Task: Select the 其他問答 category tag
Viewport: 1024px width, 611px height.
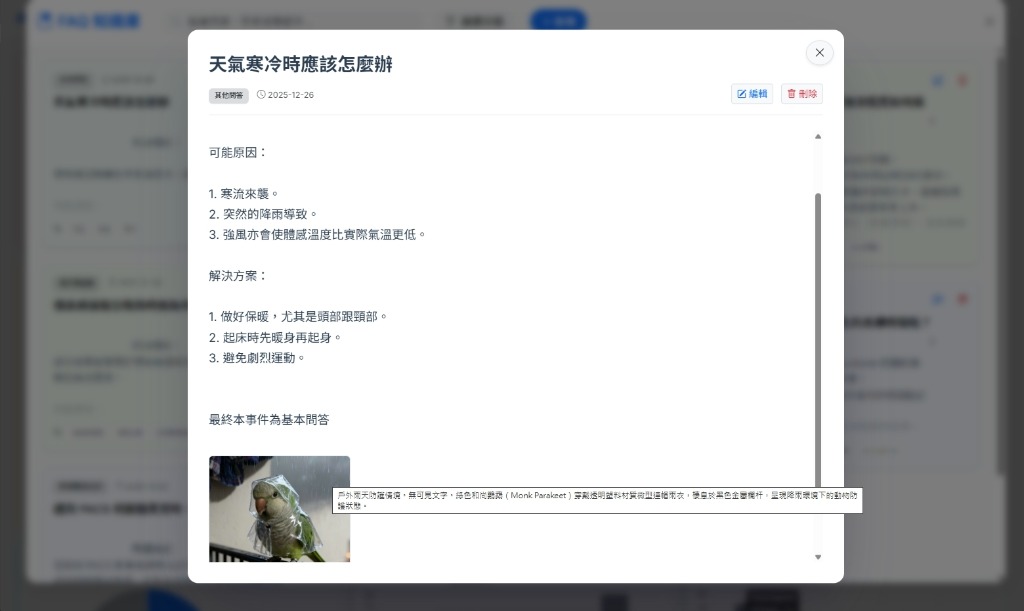Action: pyautogui.click(x=228, y=95)
